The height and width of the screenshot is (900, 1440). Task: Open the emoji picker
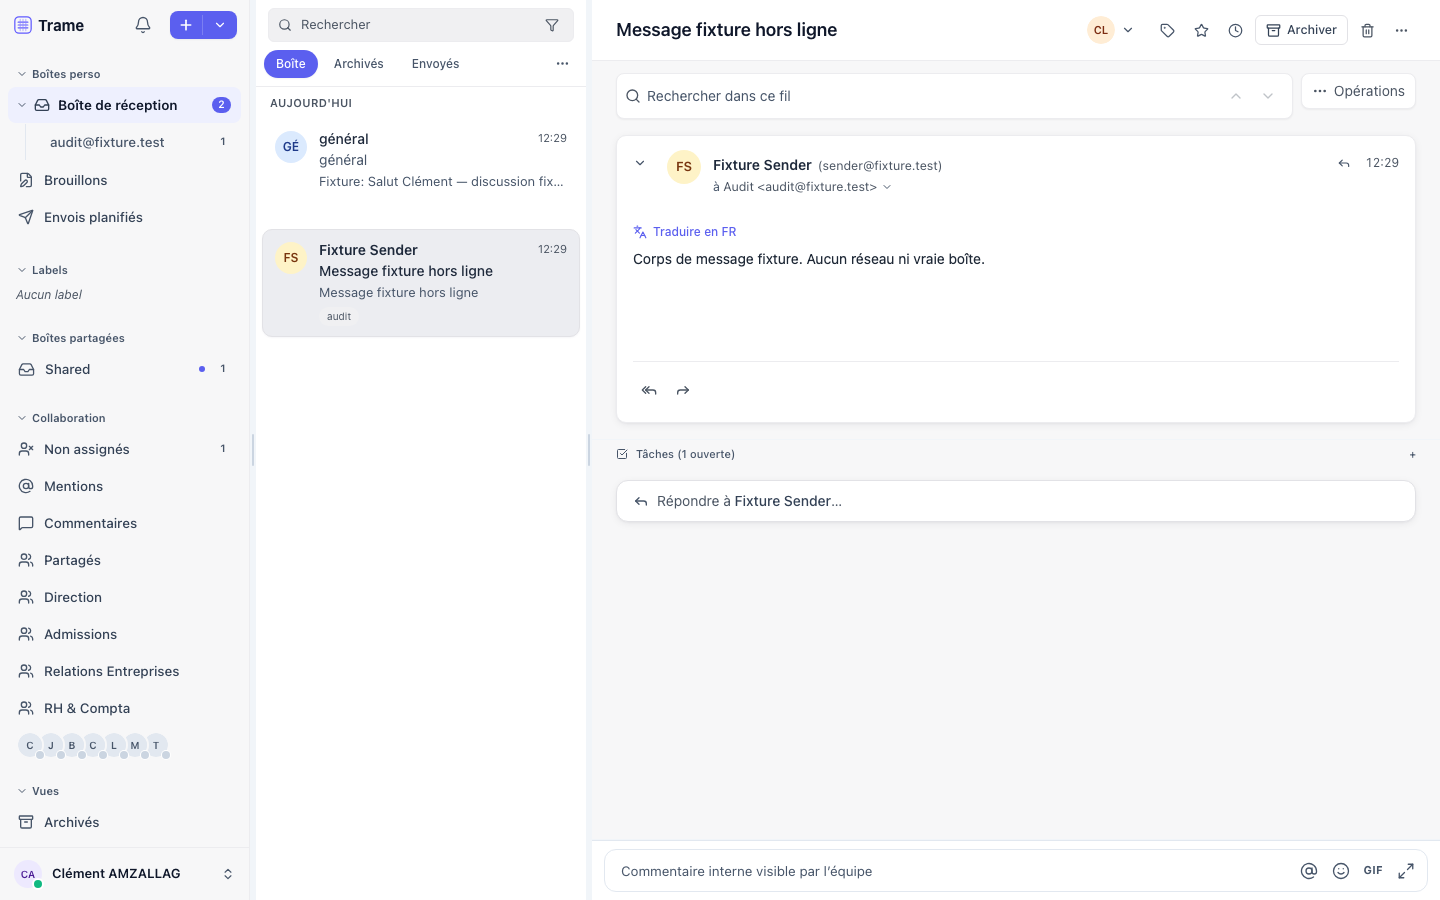tap(1341, 871)
